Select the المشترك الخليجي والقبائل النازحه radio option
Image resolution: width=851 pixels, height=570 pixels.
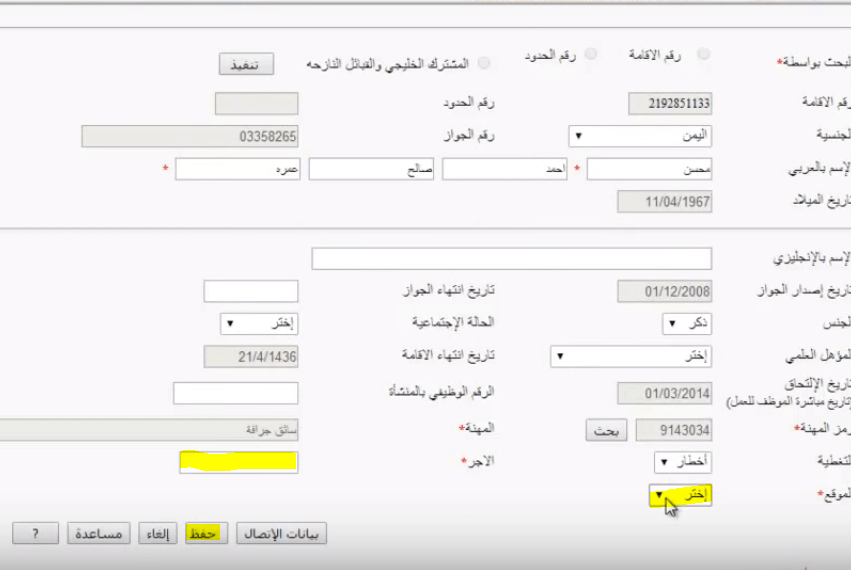click(x=484, y=63)
